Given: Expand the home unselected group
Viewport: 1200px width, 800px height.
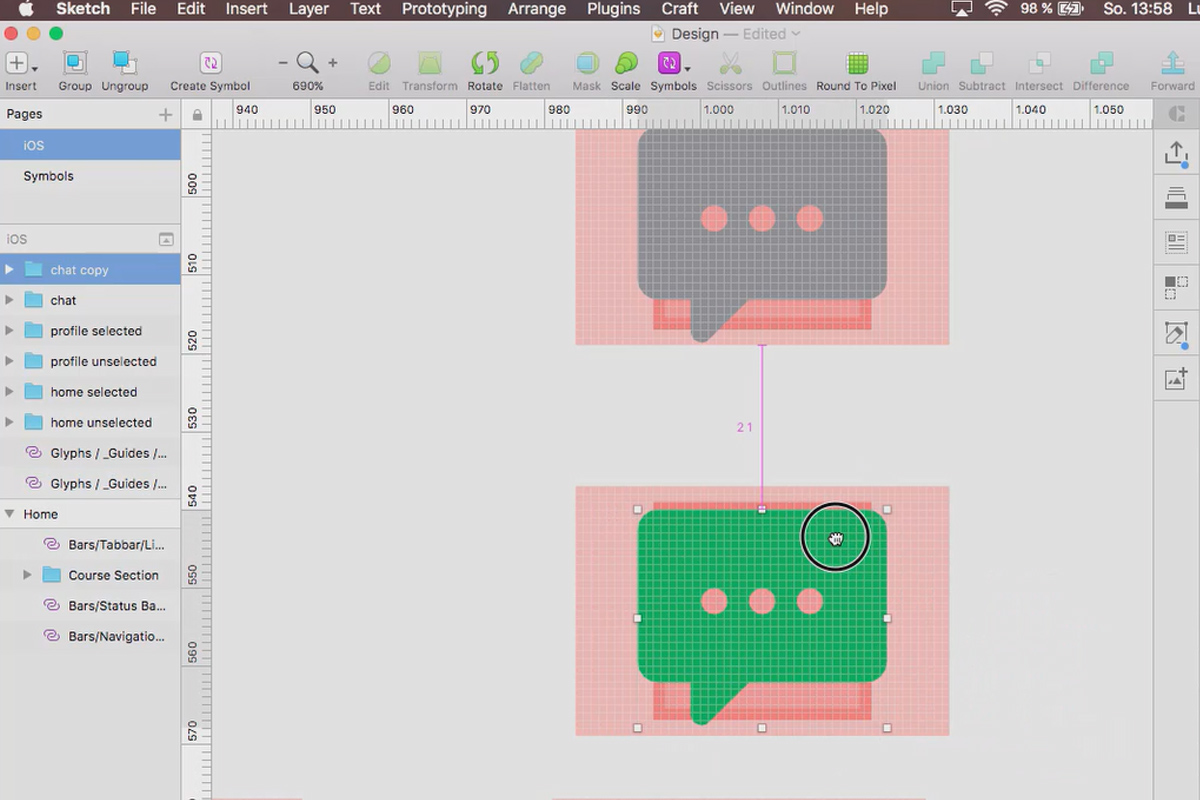Looking at the screenshot, I should [9, 422].
